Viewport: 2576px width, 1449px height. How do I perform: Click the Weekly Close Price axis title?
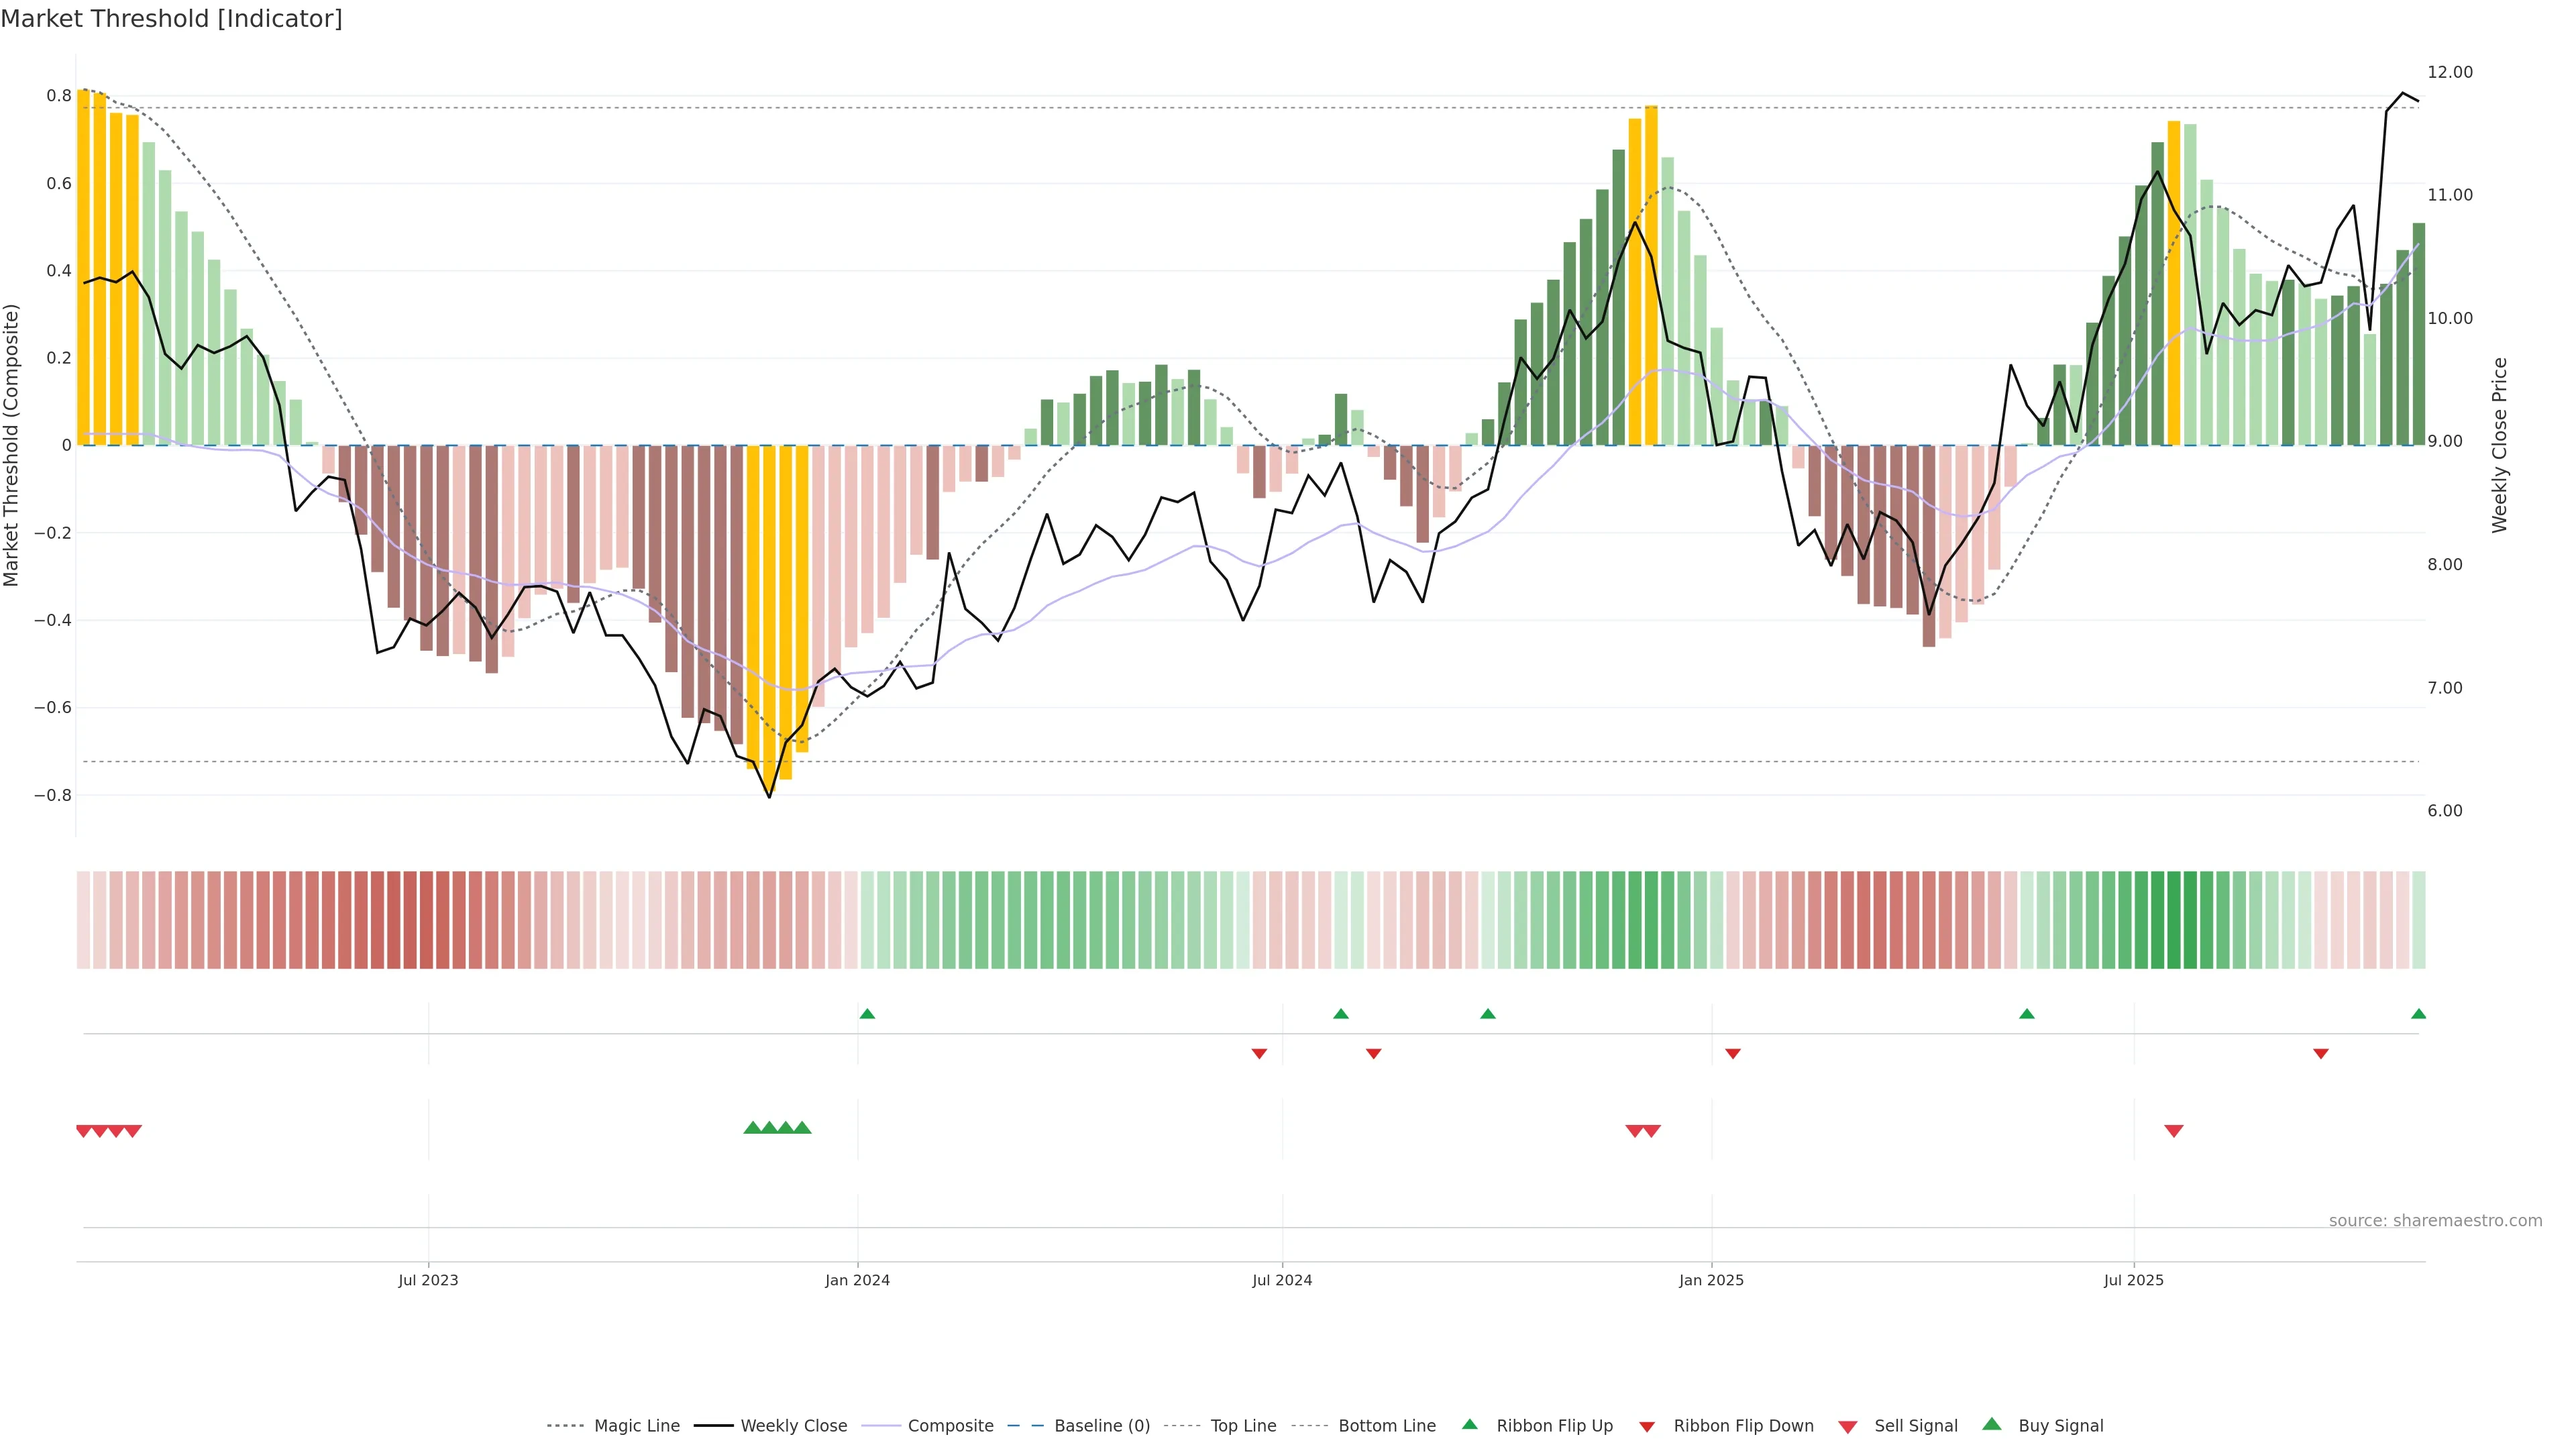pos(2500,445)
